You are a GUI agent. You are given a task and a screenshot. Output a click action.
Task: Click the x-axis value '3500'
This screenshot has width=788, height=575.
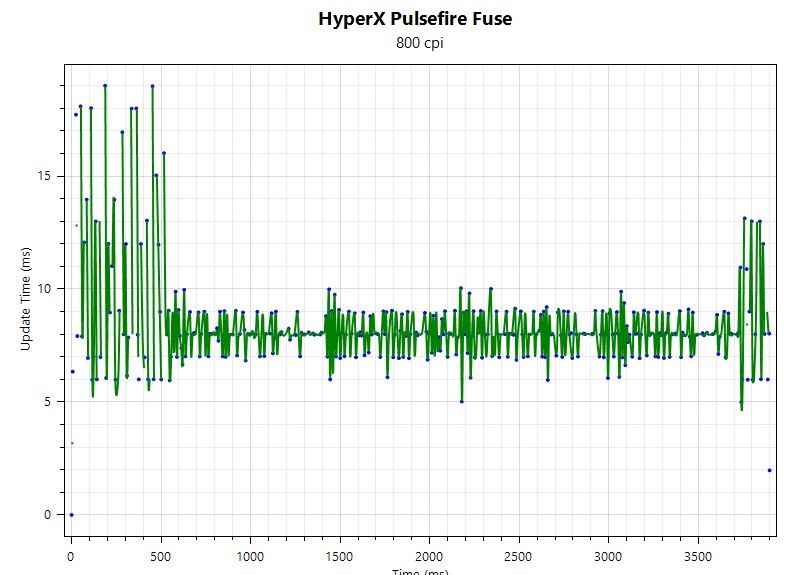[698, 557]
